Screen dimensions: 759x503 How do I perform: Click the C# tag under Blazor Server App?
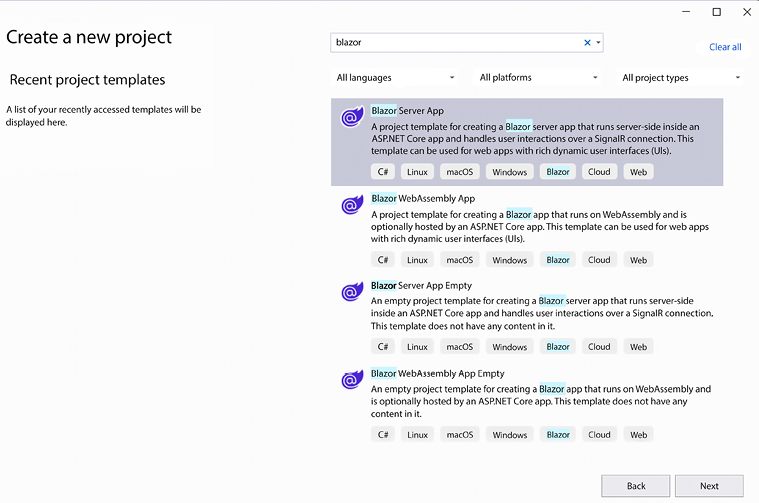(x=383, y=172)
